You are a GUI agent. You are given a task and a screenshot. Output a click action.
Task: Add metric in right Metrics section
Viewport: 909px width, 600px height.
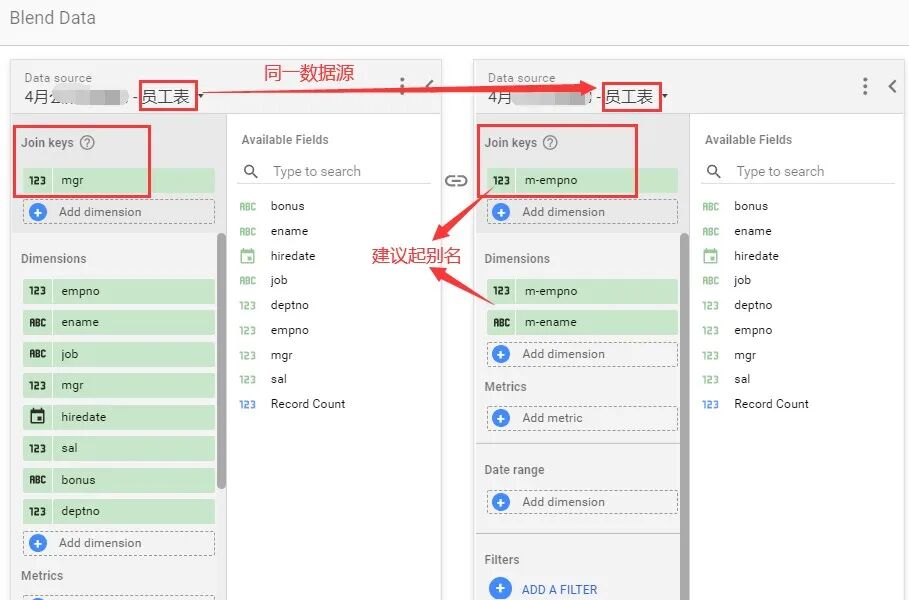point(582,418)
